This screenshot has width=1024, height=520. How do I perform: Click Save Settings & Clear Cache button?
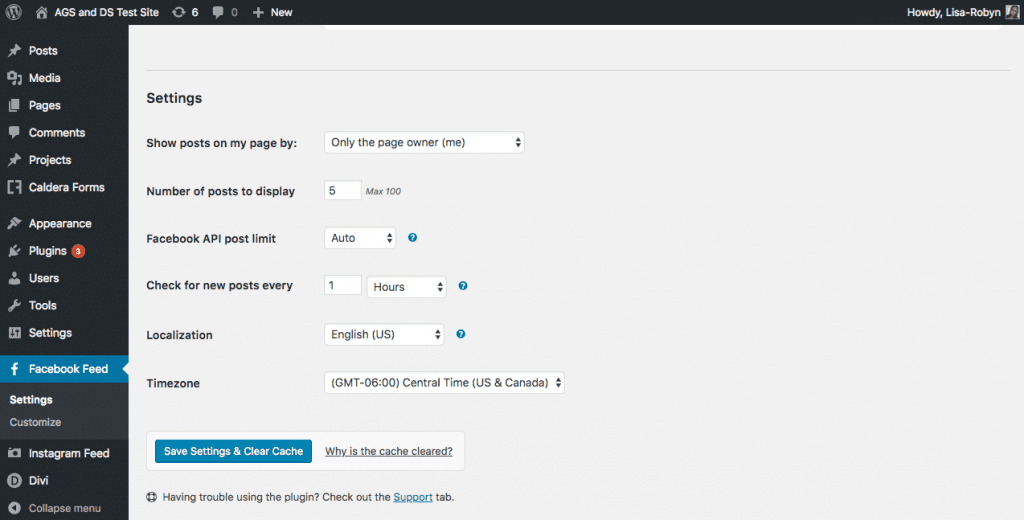pyautogui.click(x=233, y=451)
